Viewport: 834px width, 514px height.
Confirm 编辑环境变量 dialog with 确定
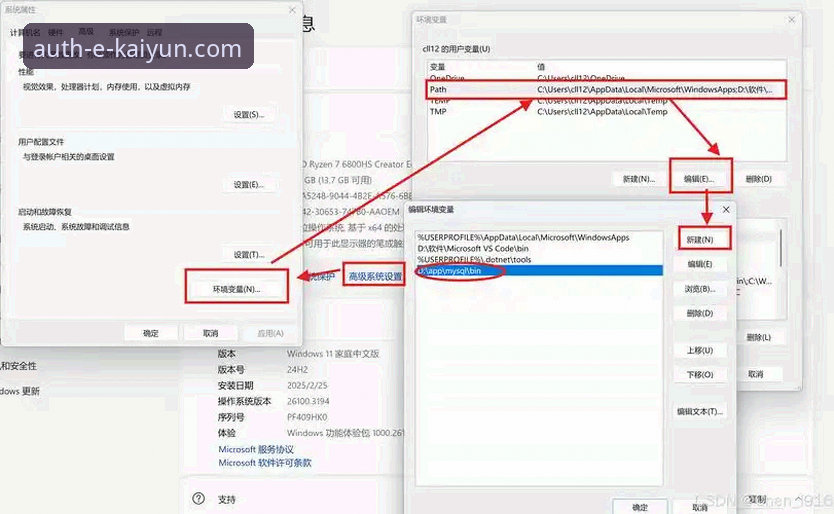click(640, 507)
